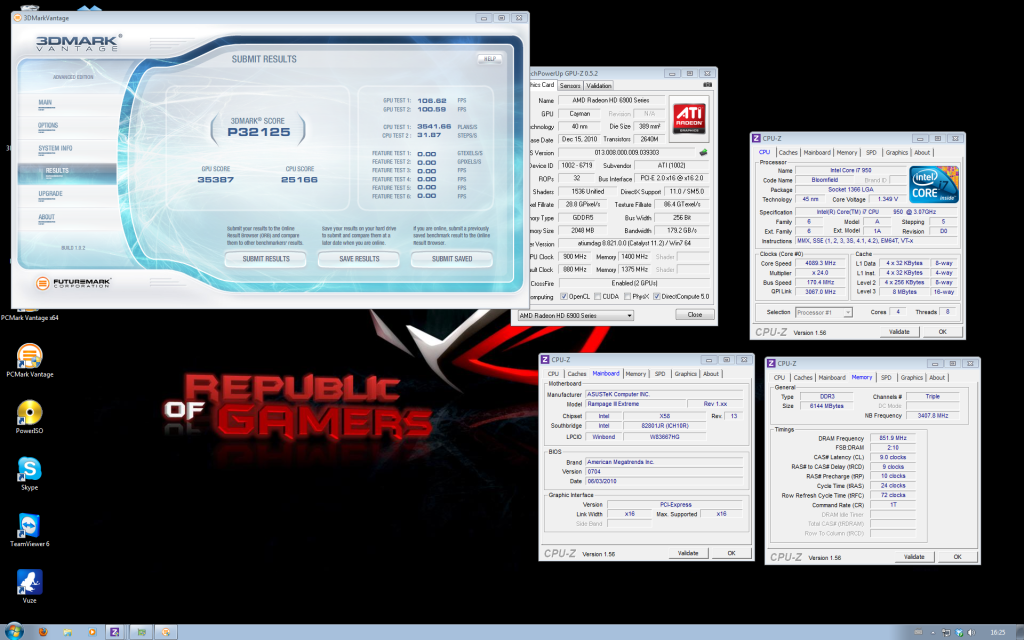
Task: Toggle the OpenCL checkbox in GPU-Z
Action: [564, 296]
